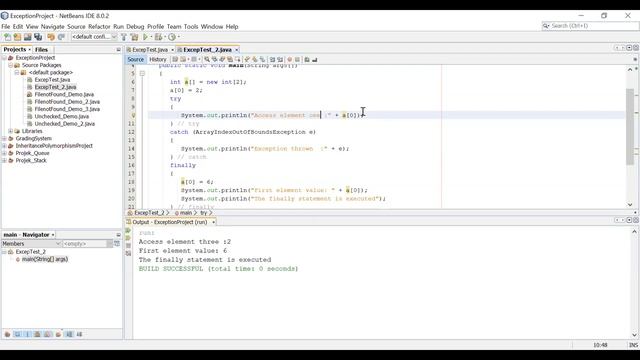Open the Refactor menu
The width and height of the screenshot is (640, 360).
99,27
